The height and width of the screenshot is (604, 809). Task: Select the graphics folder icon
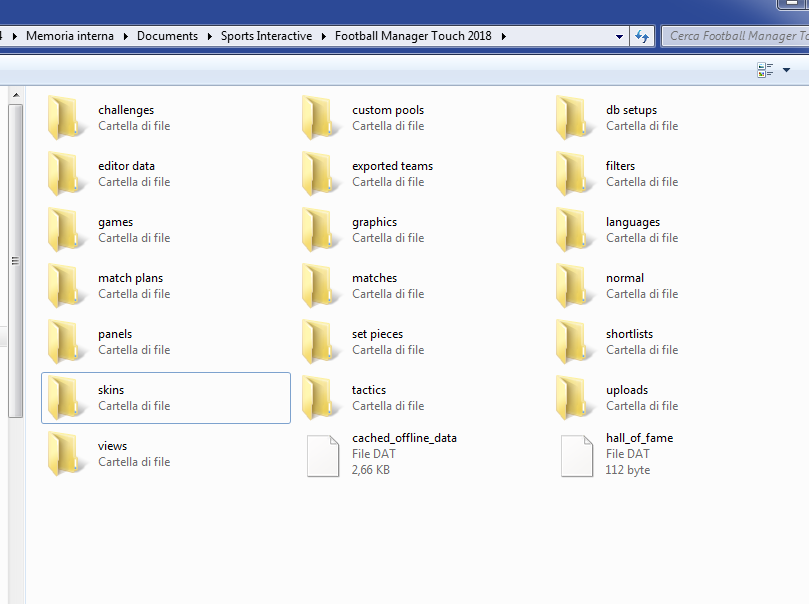pyautogui.click(x=320, y=230)
